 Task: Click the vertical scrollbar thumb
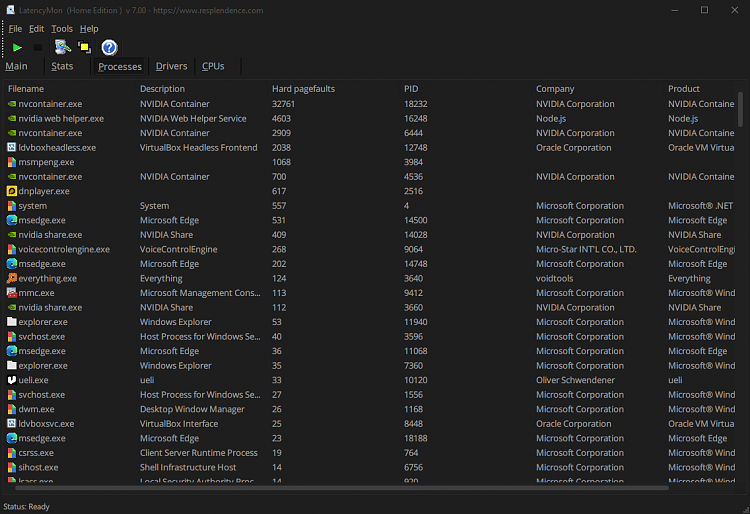point(740,109)
